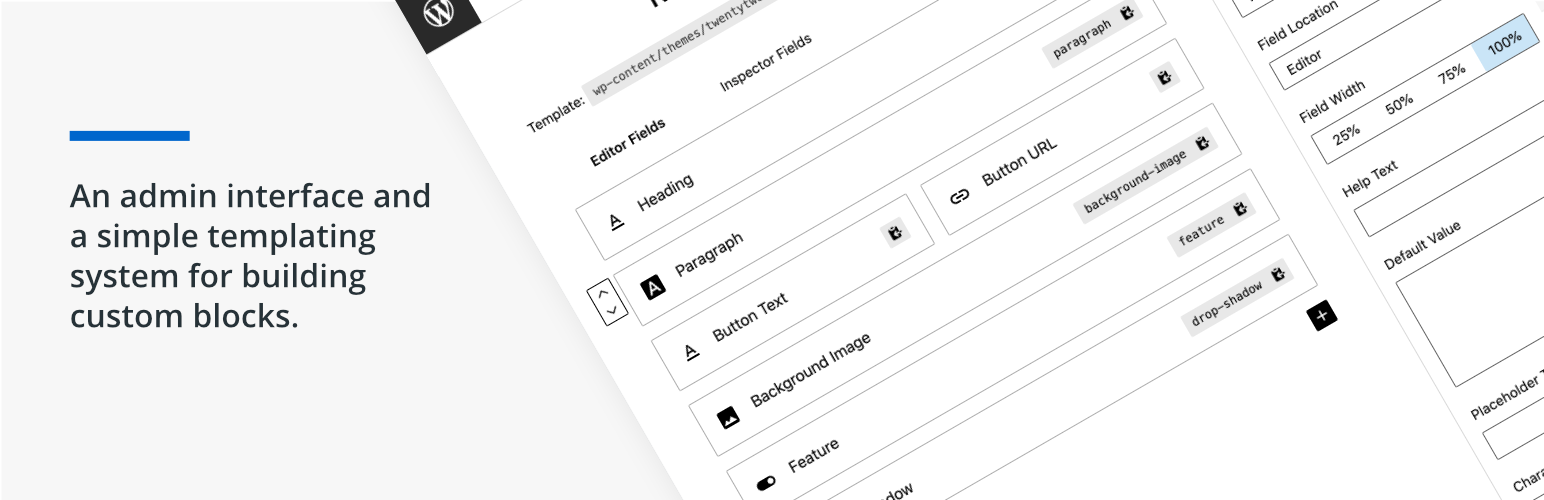Viewport: 1544px width, 500px height.
Task: Copy the paragraph slug using its clipboard icon
Action: (1126, 14)
